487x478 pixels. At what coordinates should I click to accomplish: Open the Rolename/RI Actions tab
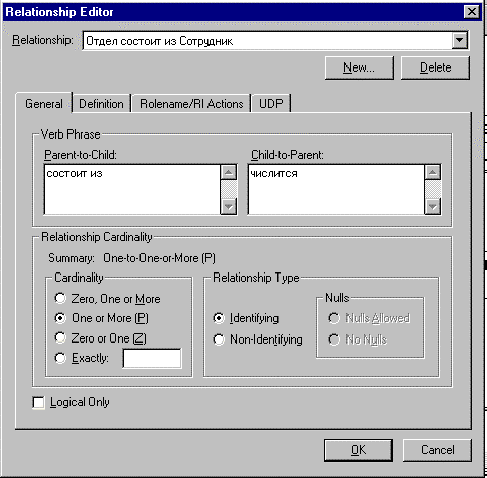(191, 104)
